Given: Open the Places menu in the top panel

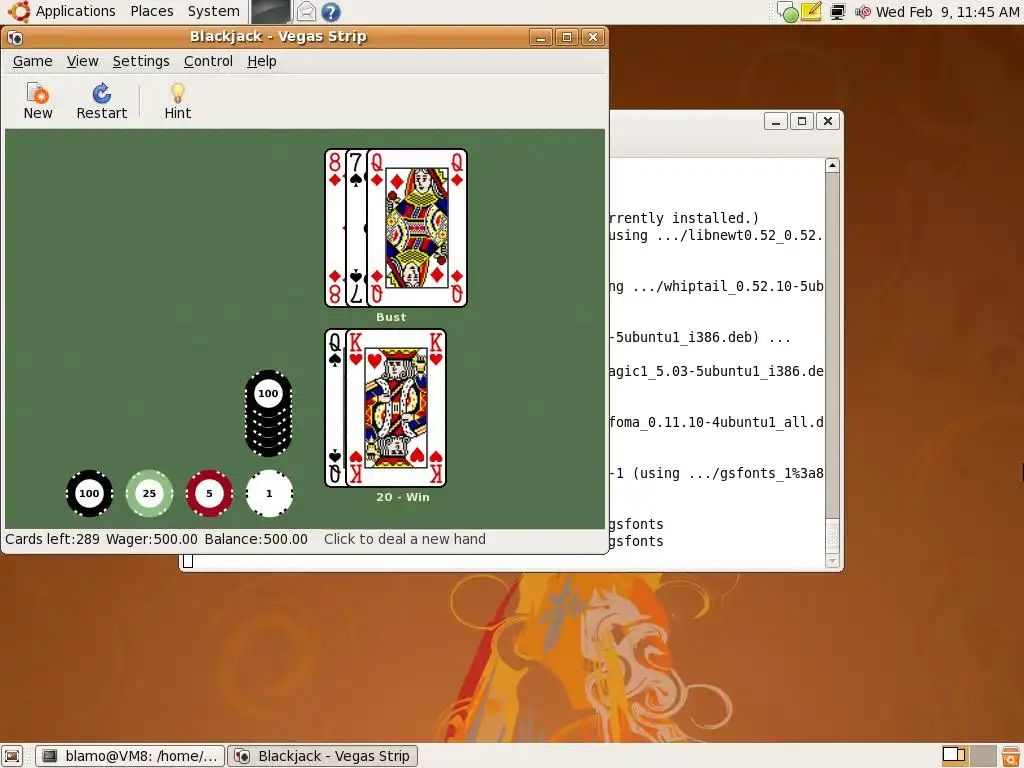Looking at the screenshot, I should pyautogui.click(x=152, y=11).
